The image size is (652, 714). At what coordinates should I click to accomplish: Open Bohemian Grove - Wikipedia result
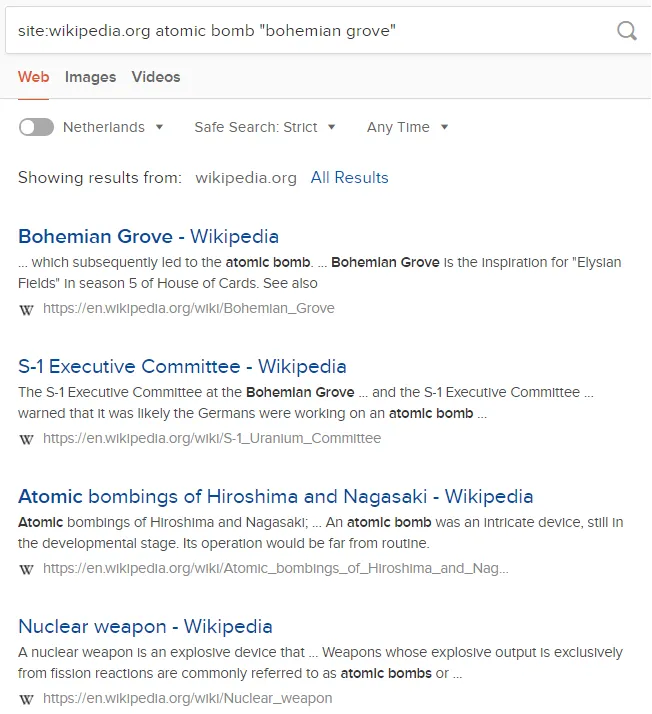point(148,237)
